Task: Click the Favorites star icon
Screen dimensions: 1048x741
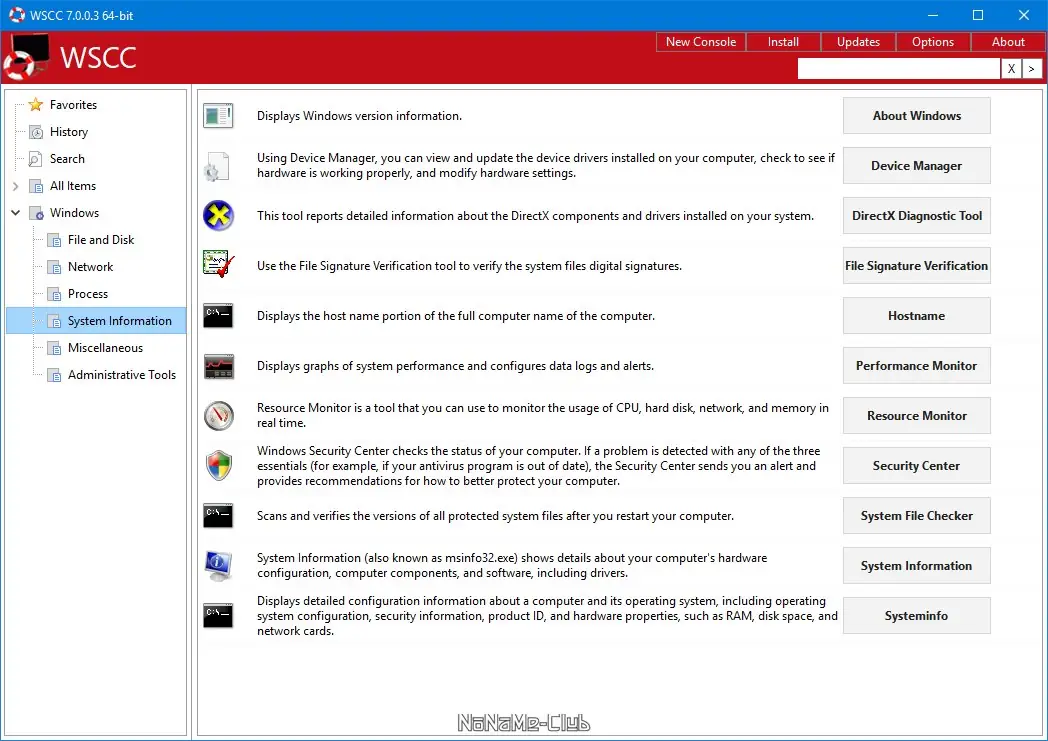Action: tap(36, 105)
